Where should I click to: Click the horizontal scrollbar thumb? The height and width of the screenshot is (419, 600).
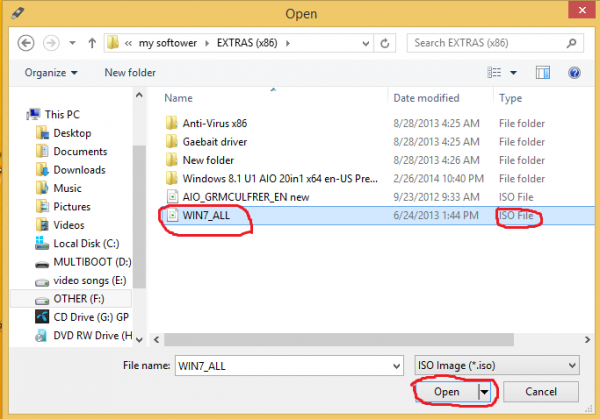339,339
